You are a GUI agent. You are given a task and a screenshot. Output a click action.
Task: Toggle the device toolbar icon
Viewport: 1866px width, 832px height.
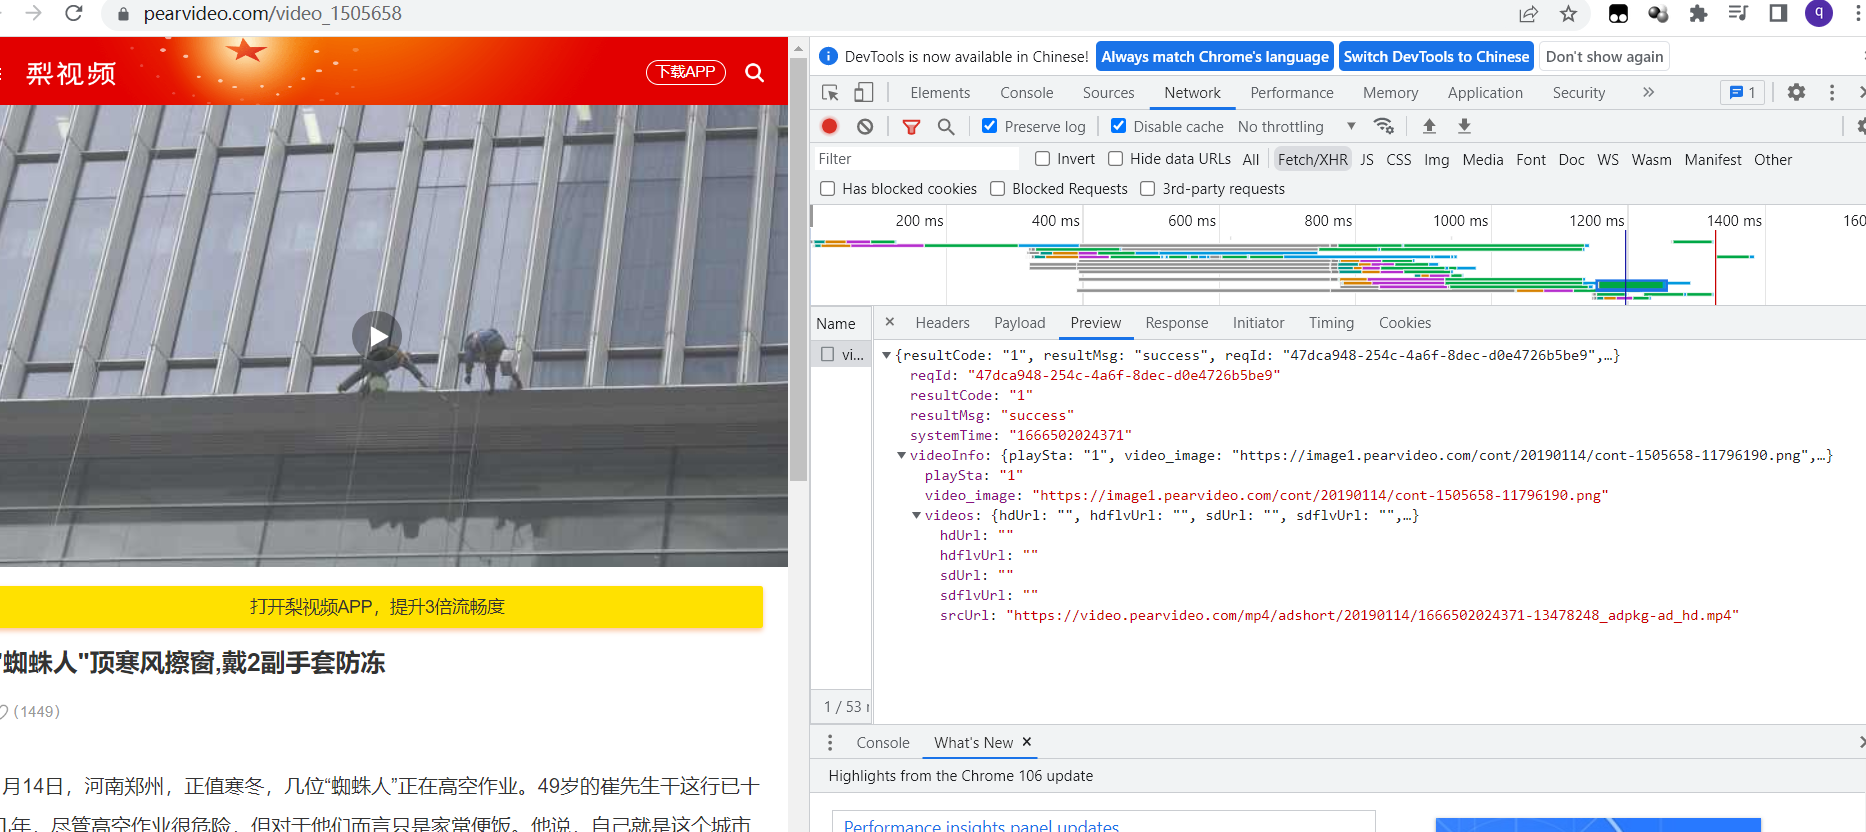(x=864, y=93)
